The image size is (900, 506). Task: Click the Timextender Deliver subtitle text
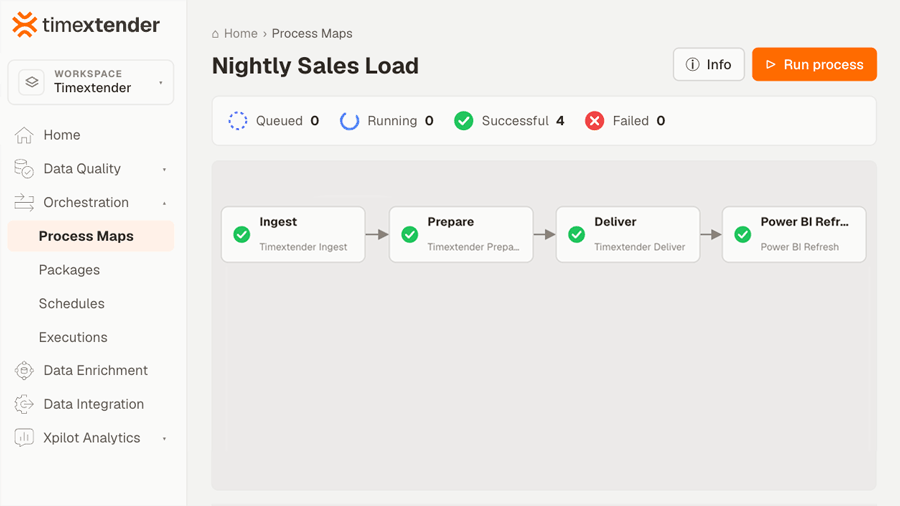point(639,247)
